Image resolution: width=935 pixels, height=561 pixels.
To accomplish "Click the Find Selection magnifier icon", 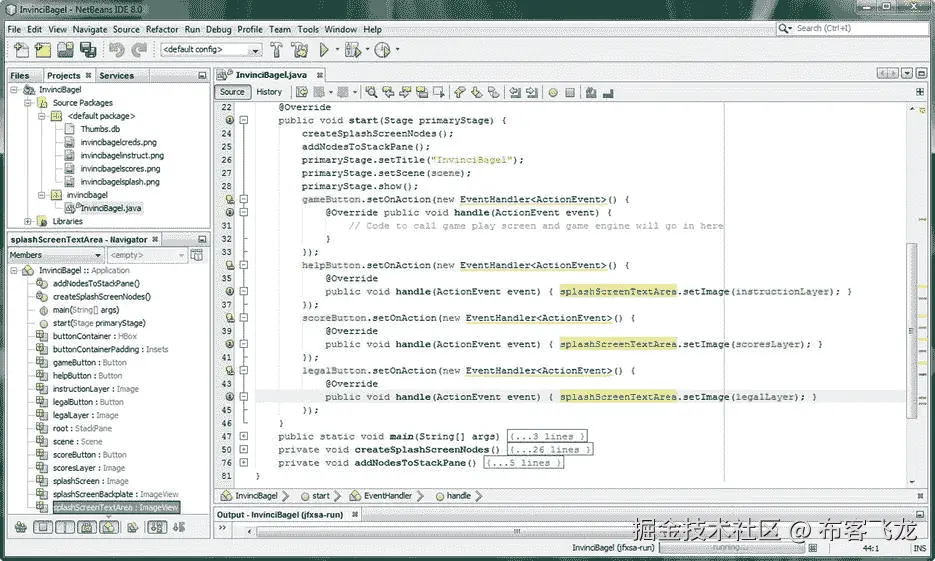I will [x=371, y=92].
